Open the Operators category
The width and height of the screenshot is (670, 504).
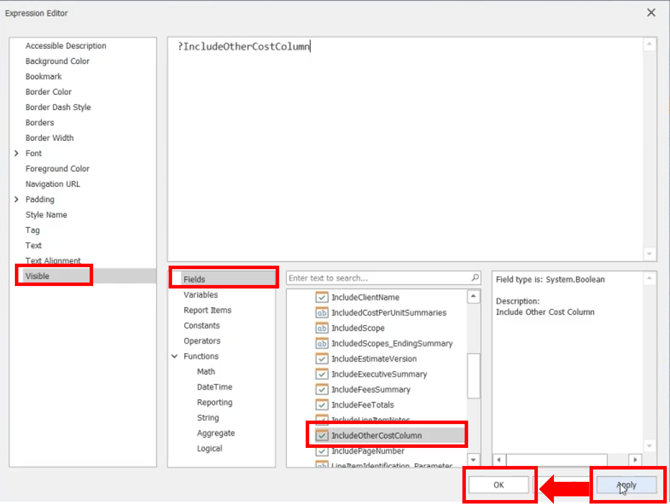[x=202, y=341]
